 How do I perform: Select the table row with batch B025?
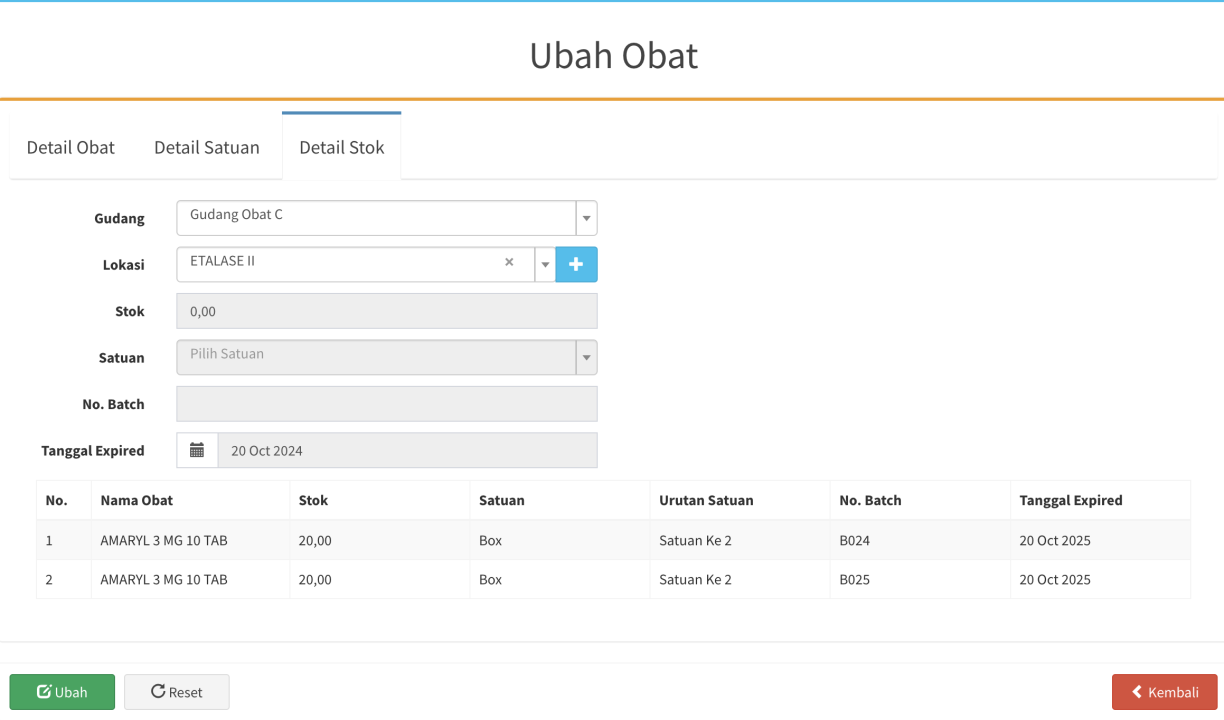(613, 579)
